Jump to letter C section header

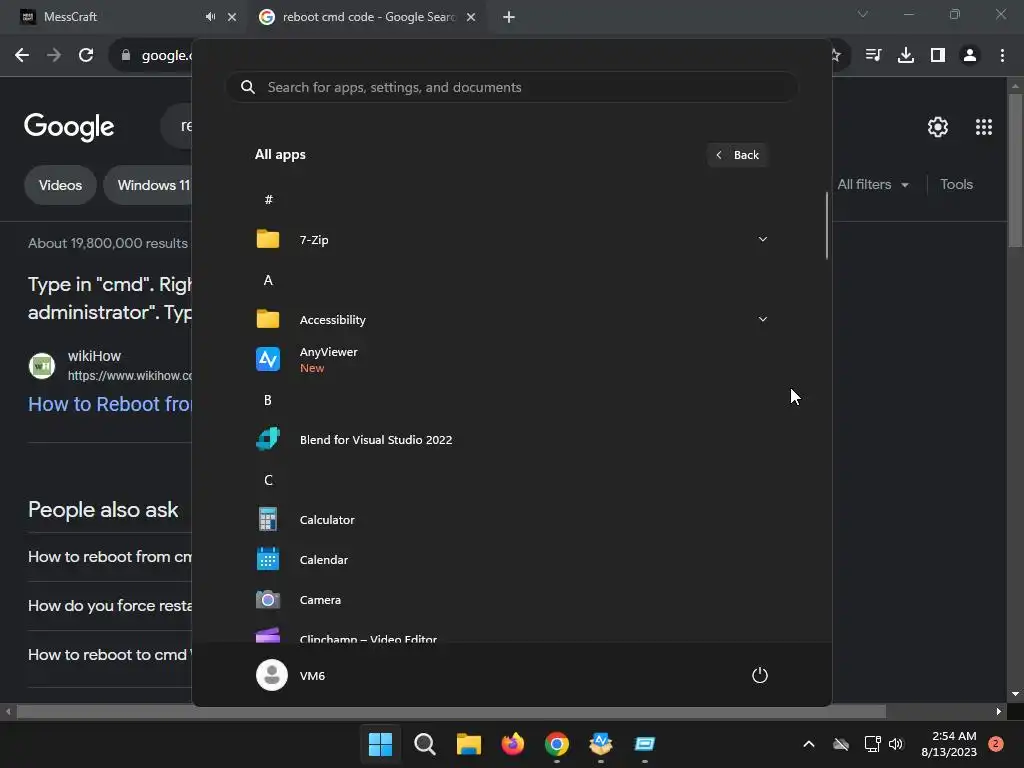[x=268, y=480]
